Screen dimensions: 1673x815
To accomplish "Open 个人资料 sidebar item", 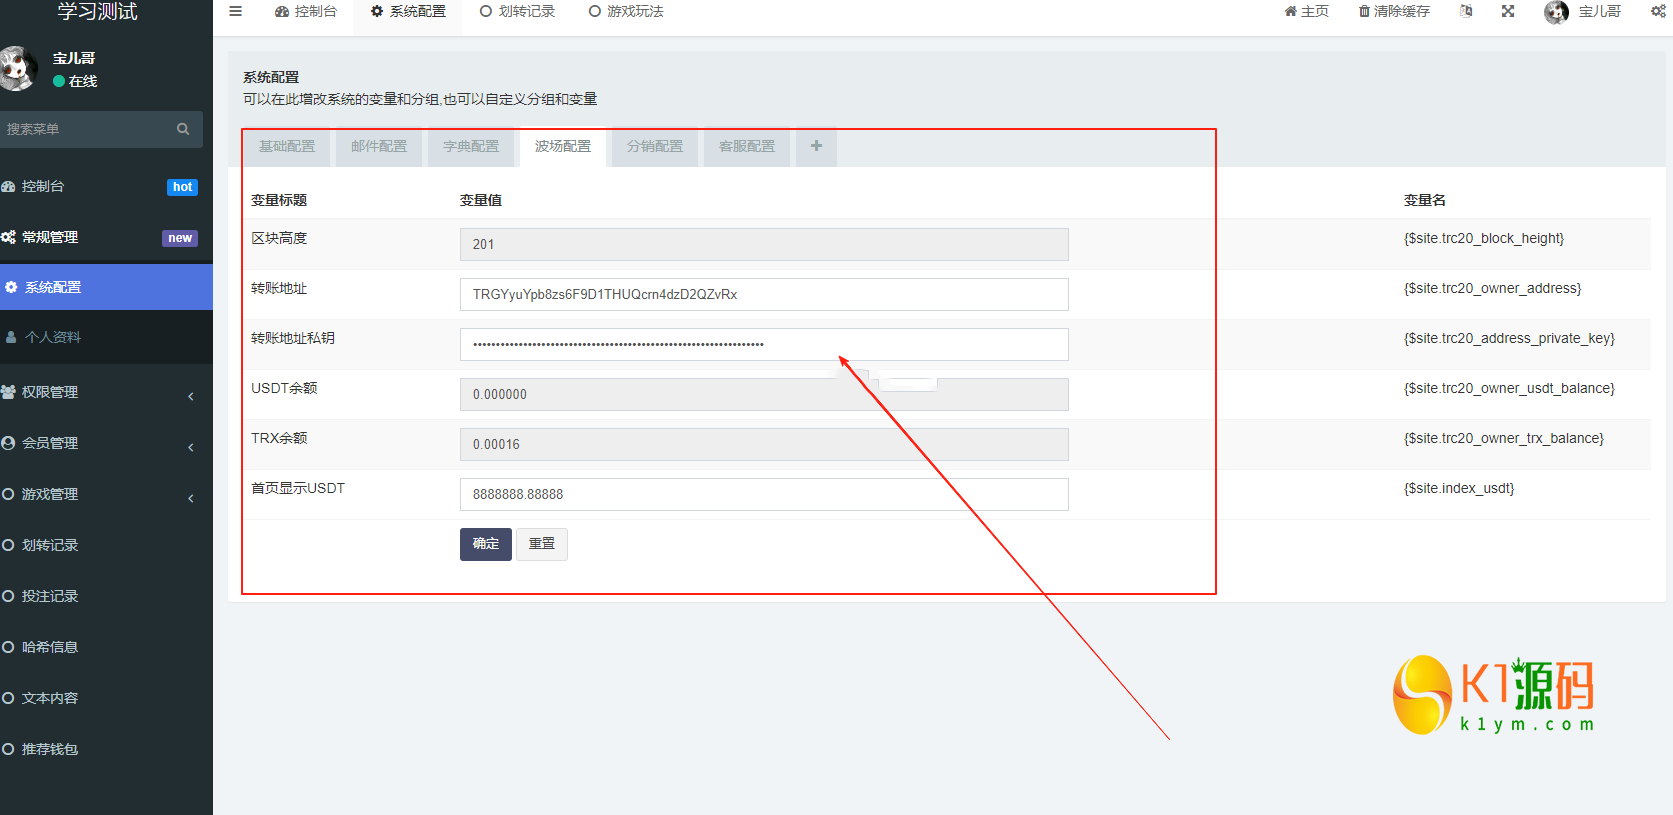I will pyautogui.click(x=106, y=337).
